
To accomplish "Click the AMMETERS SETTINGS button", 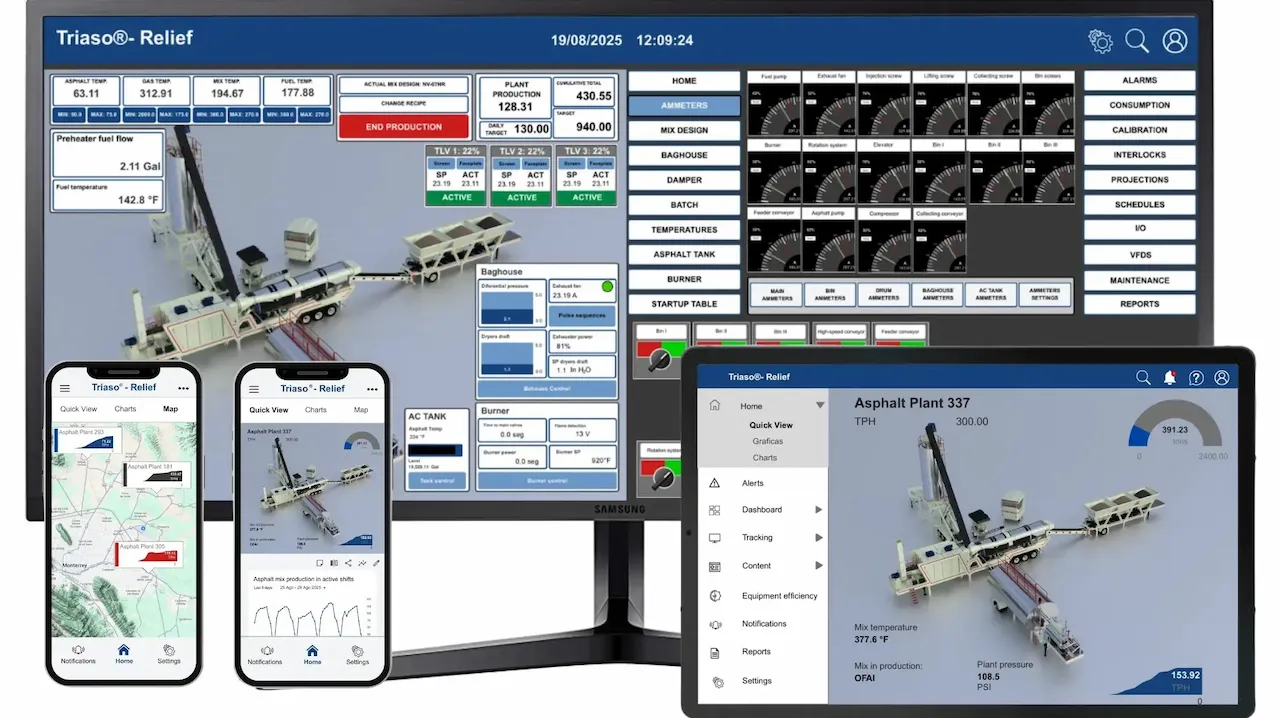I will pyautogui.click(x=1044, y=294).
